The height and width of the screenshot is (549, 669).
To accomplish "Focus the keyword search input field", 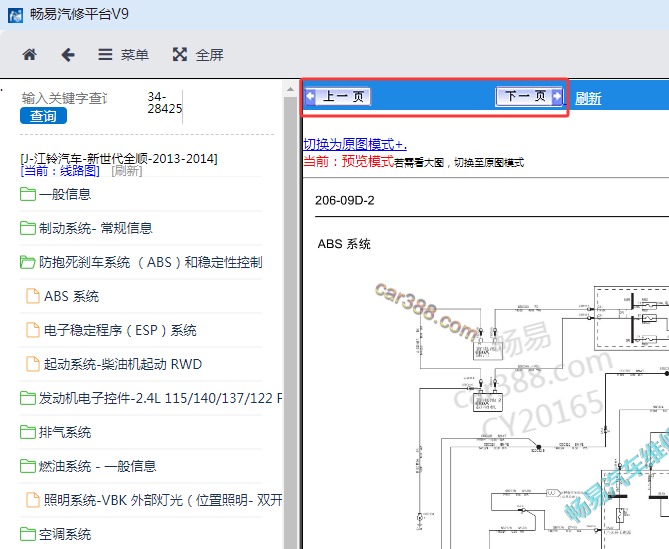I will [64, 98].
